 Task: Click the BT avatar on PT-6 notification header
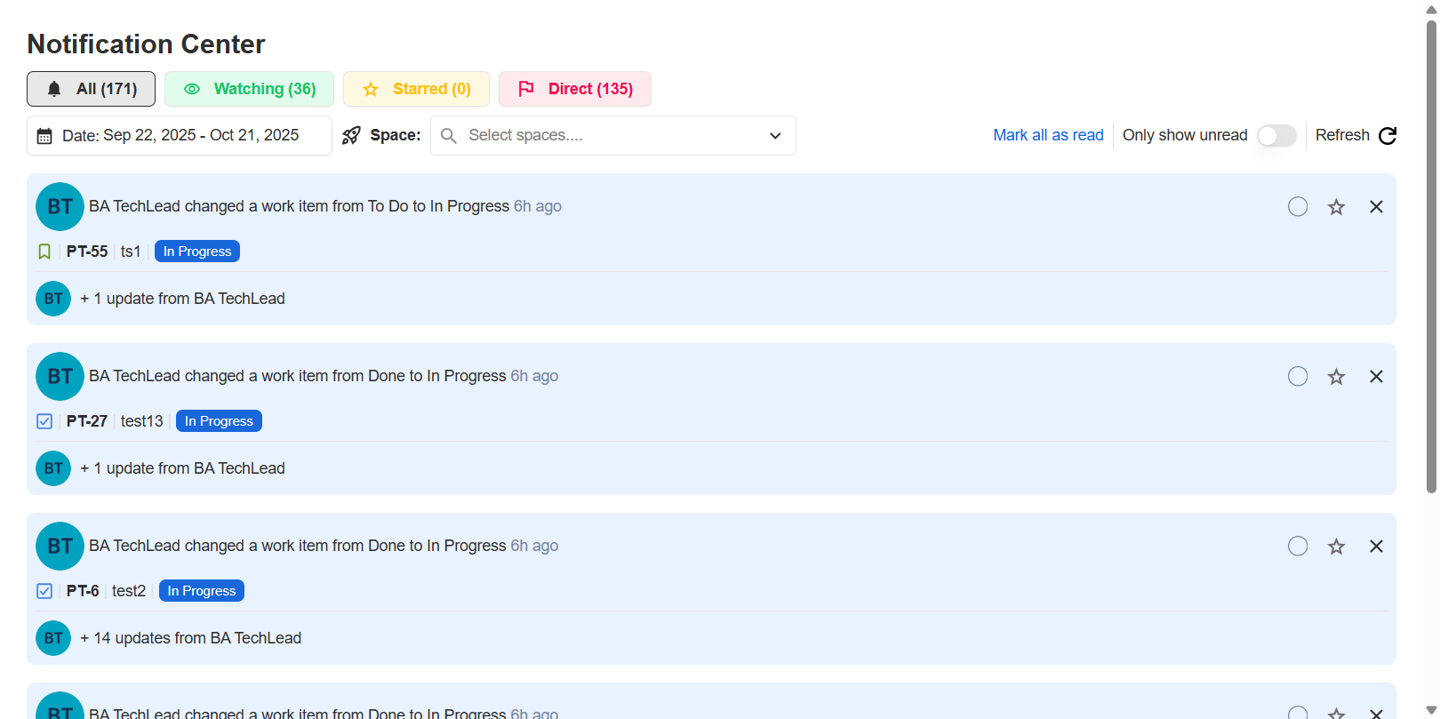60,547
